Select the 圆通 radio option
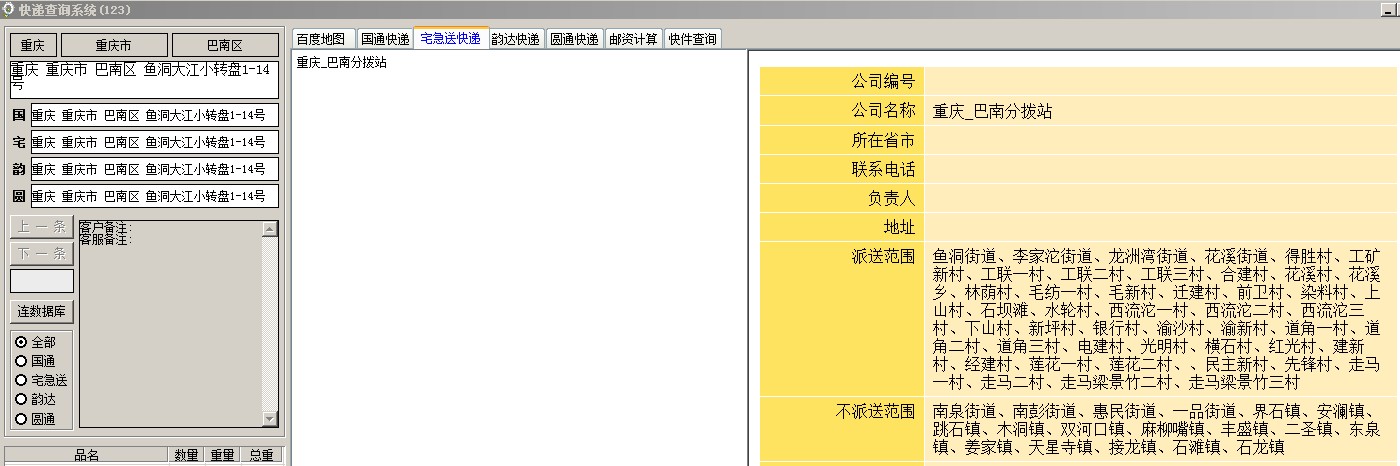 [21, 419]
